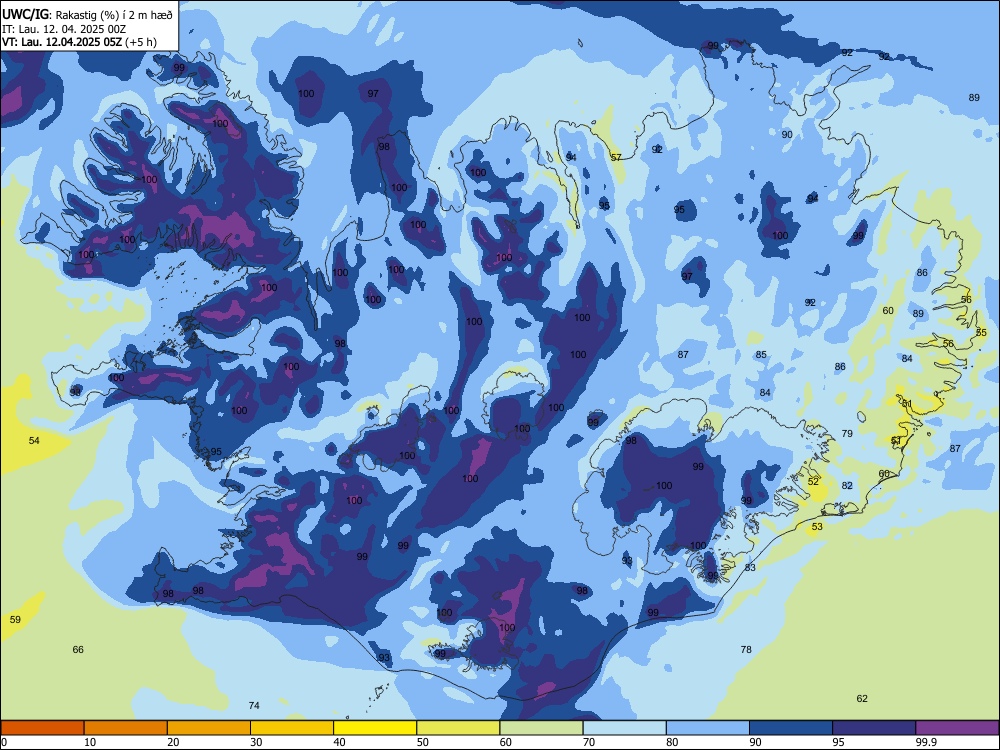Click the '78' value off the coast
Image resolution: width=1000 pixels, height=750 pixels.
point(746,649)
